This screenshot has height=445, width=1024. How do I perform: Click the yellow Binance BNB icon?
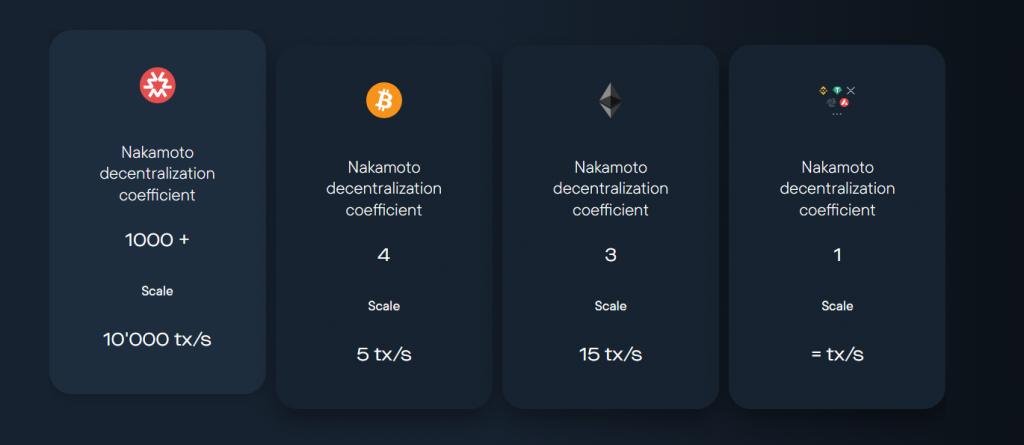[x=824, y=90]
